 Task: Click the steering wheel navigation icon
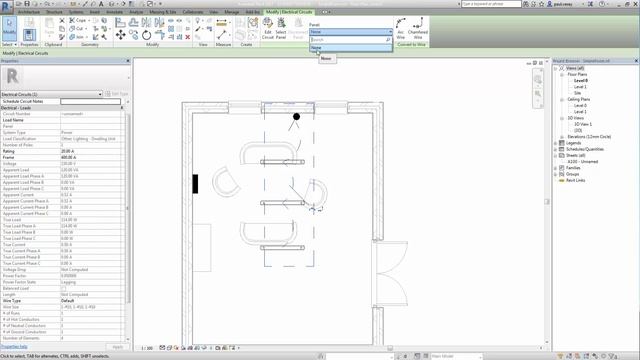point(538,79)
